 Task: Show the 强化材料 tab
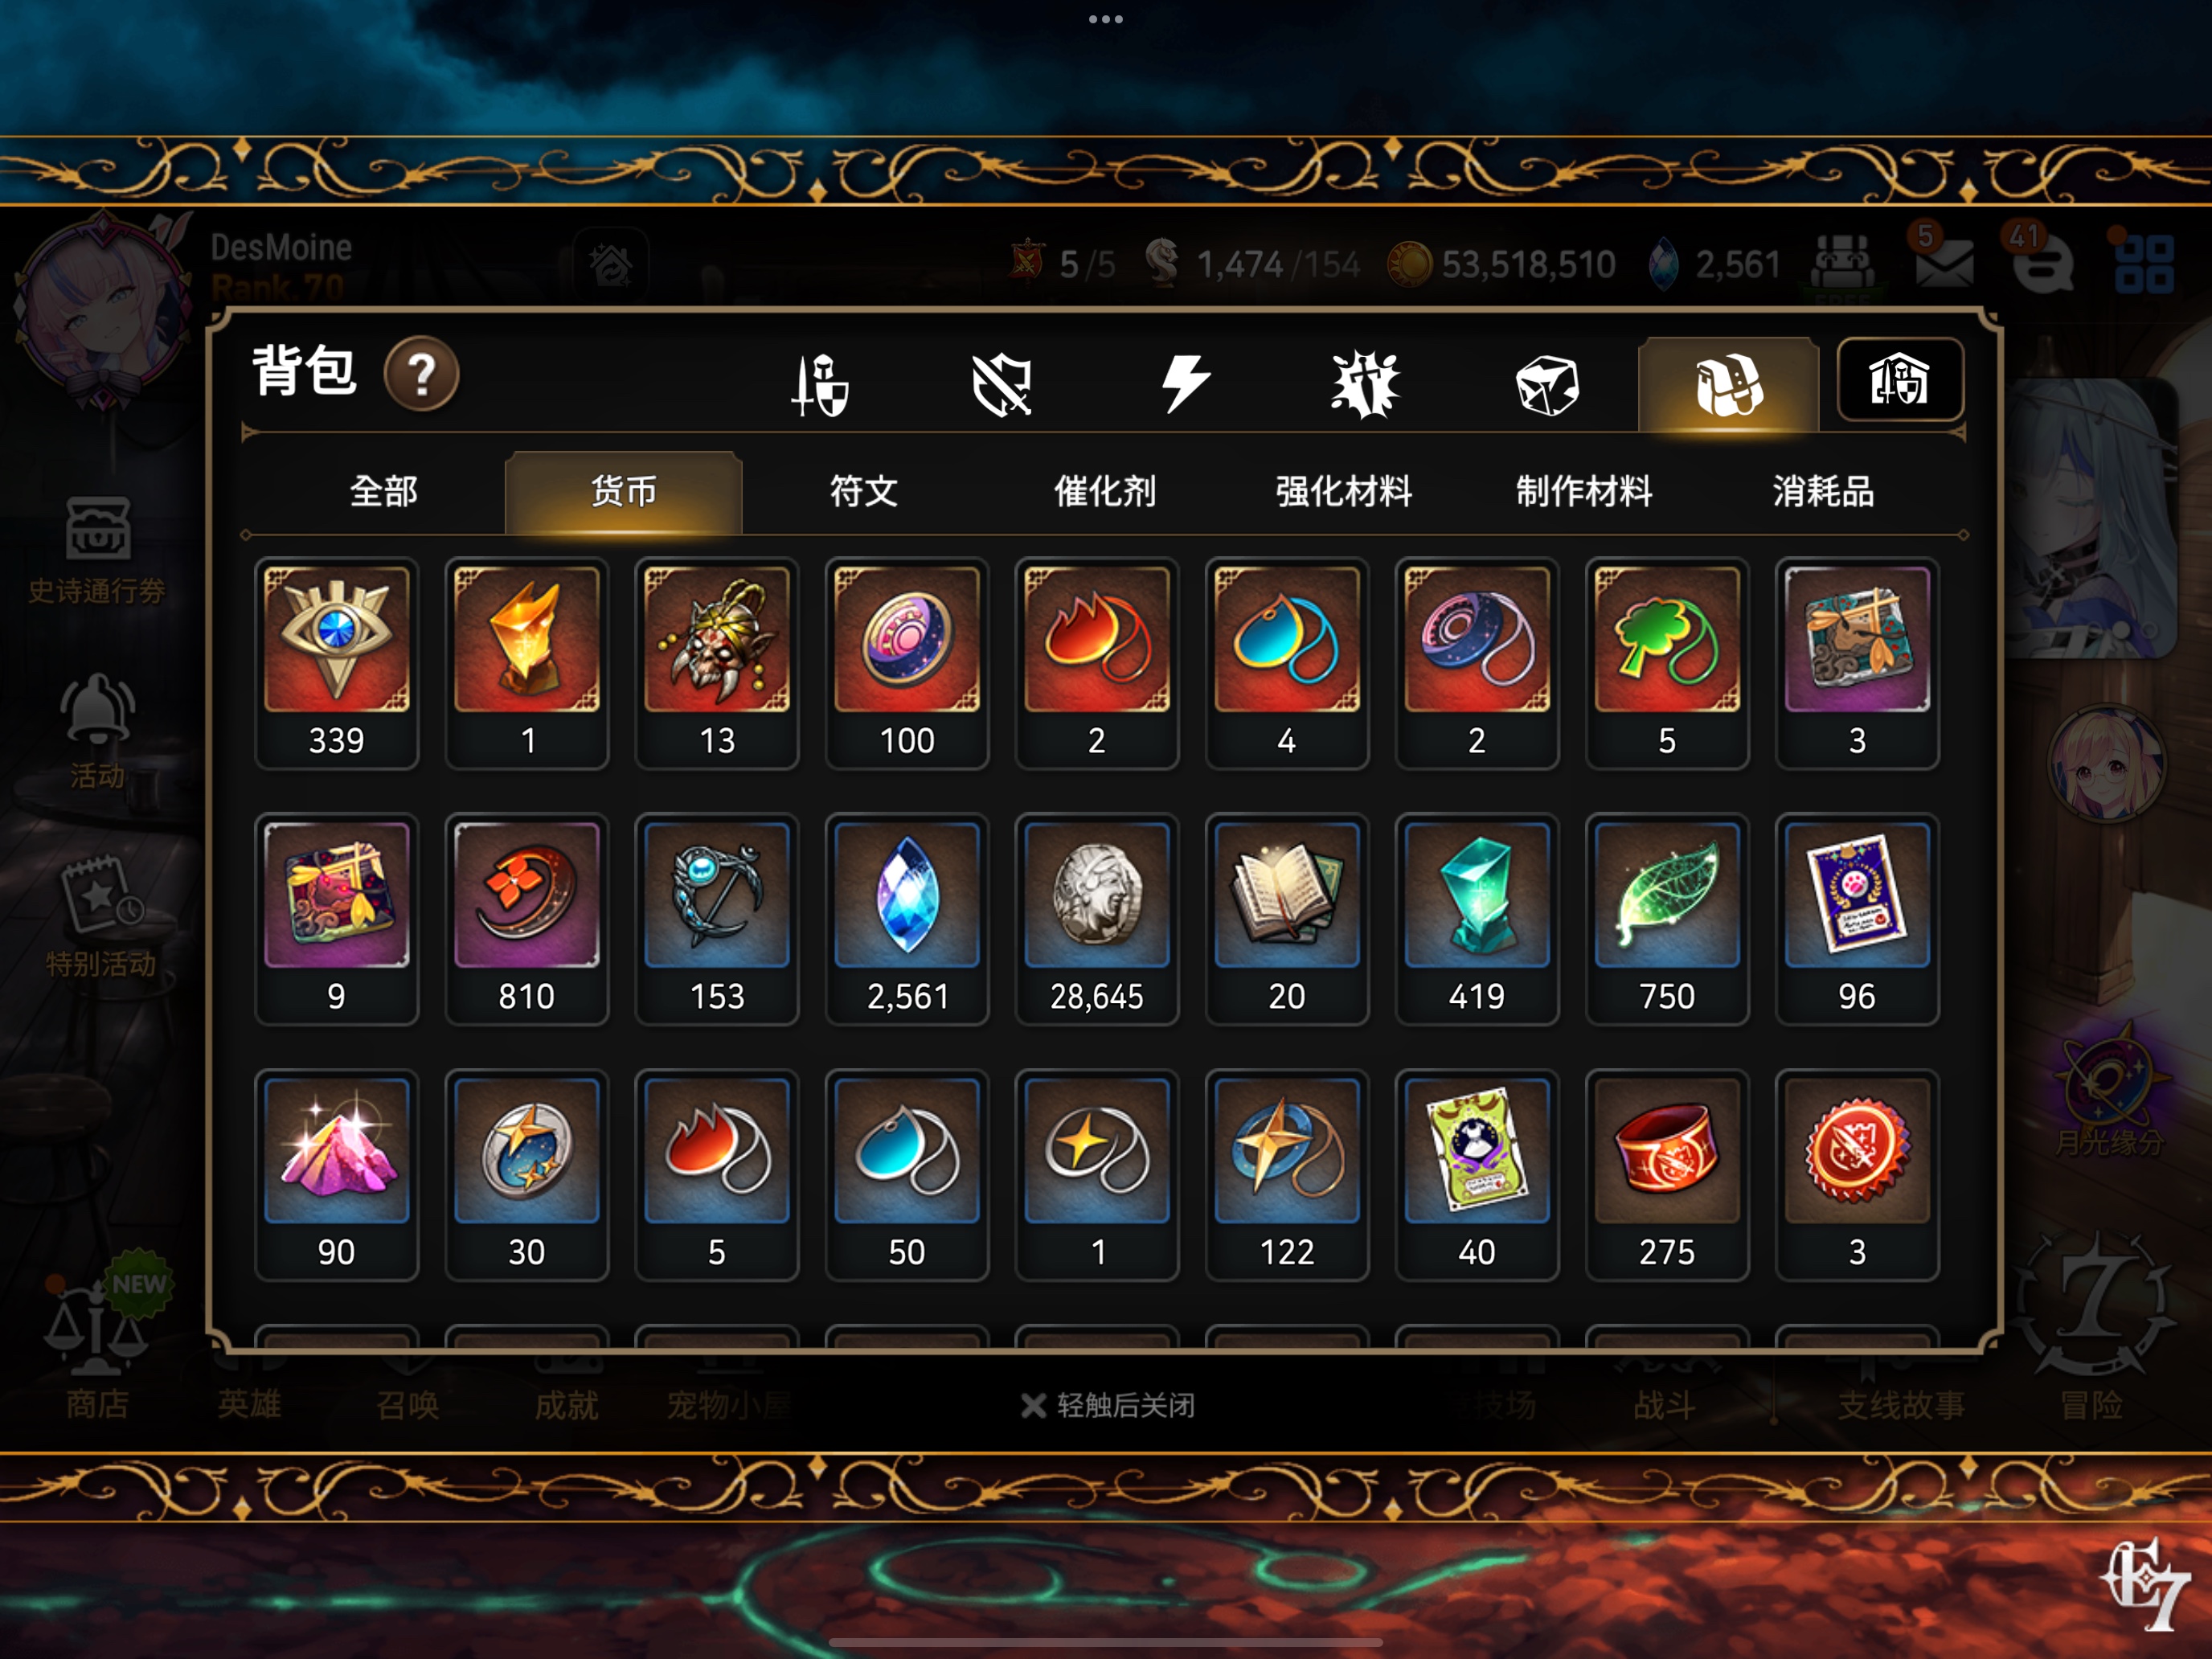point(1344,491)
